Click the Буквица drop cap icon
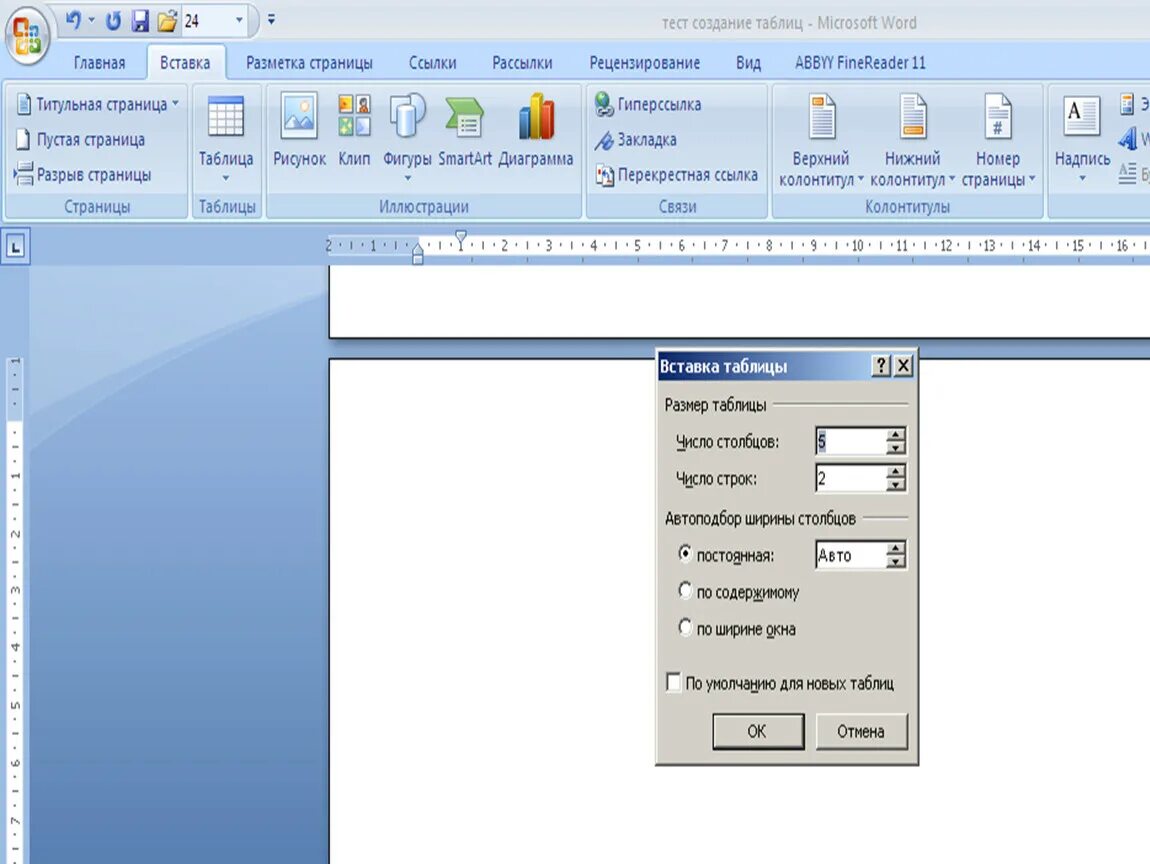 pos(1128,173)
